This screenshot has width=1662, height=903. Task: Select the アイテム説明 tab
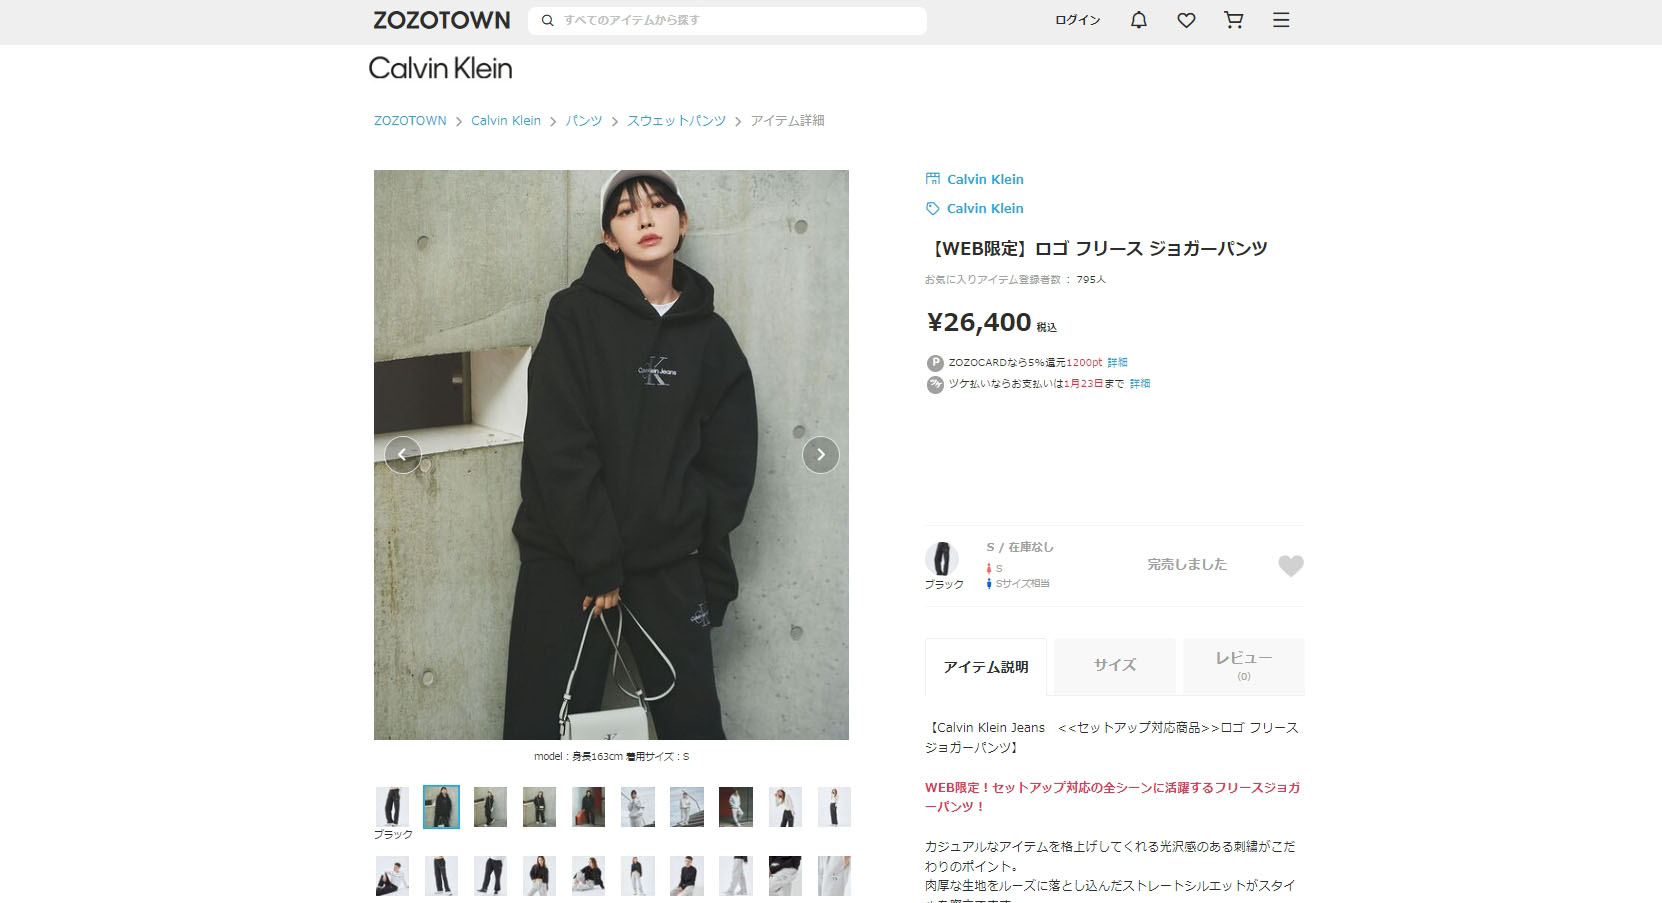[986, 666]
